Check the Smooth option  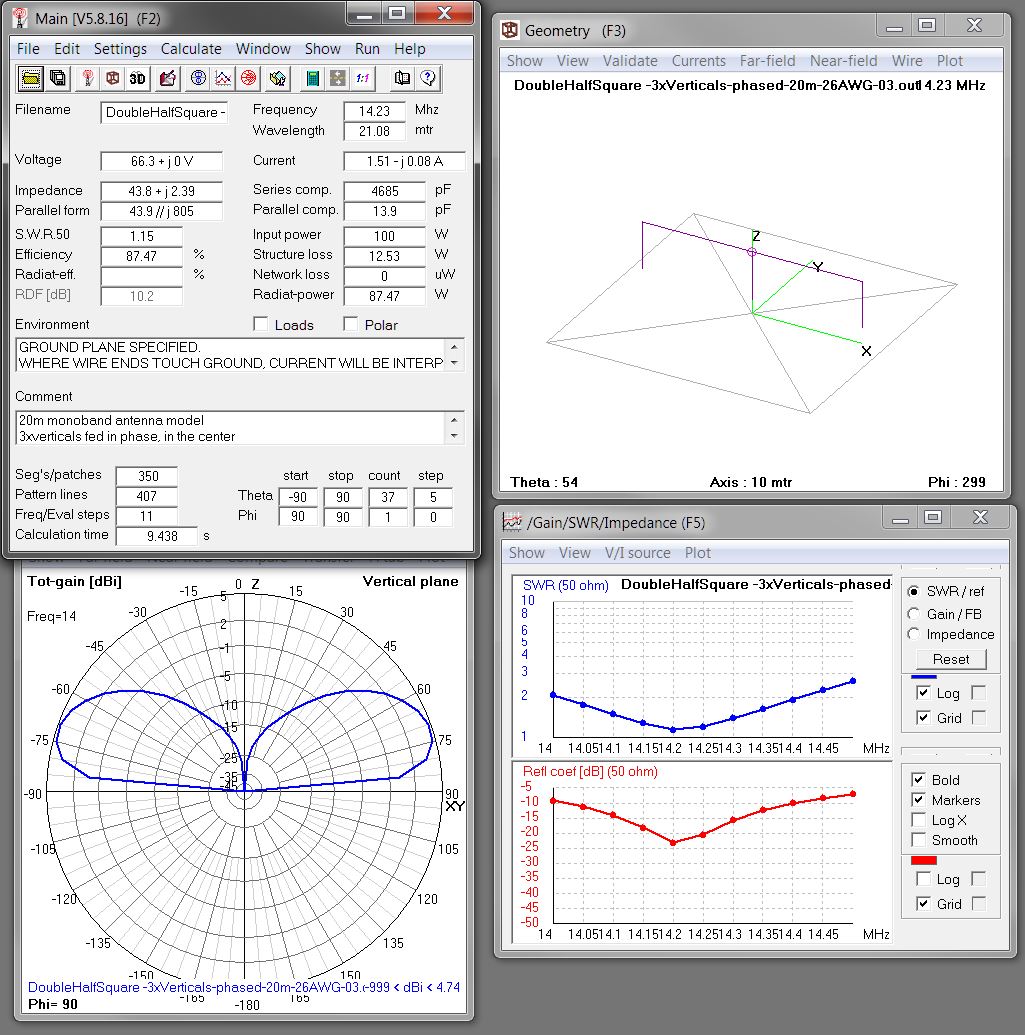click(919, 841)
